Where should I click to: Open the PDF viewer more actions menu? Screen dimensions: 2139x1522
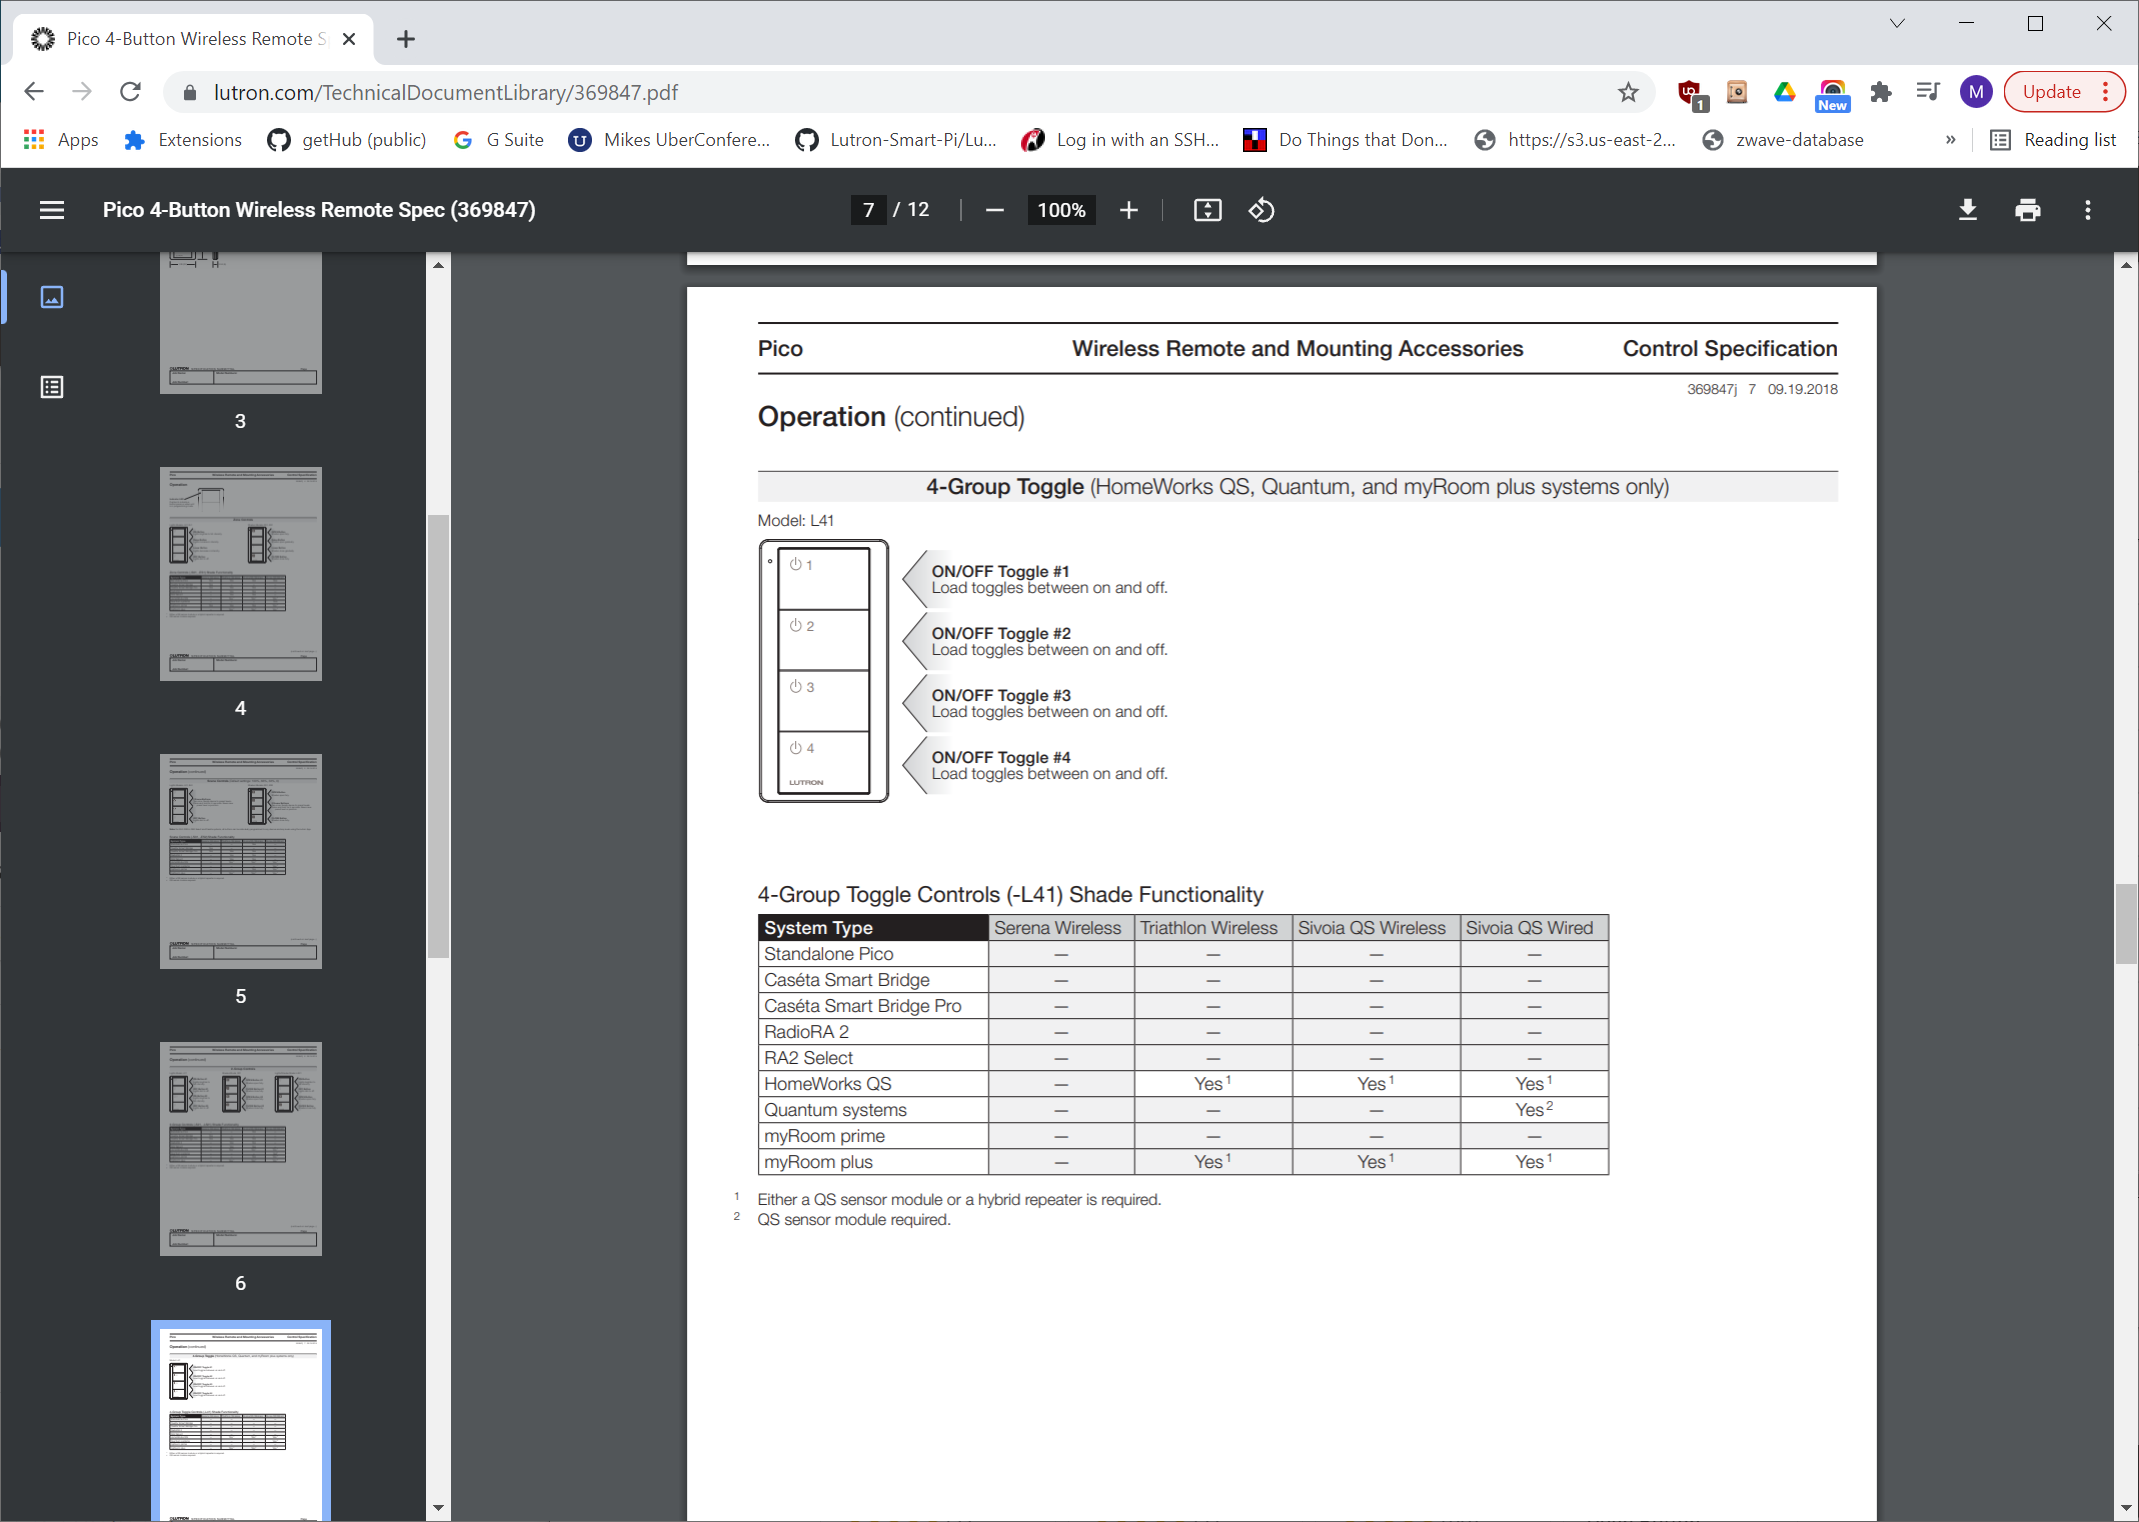pos(2087,210)
